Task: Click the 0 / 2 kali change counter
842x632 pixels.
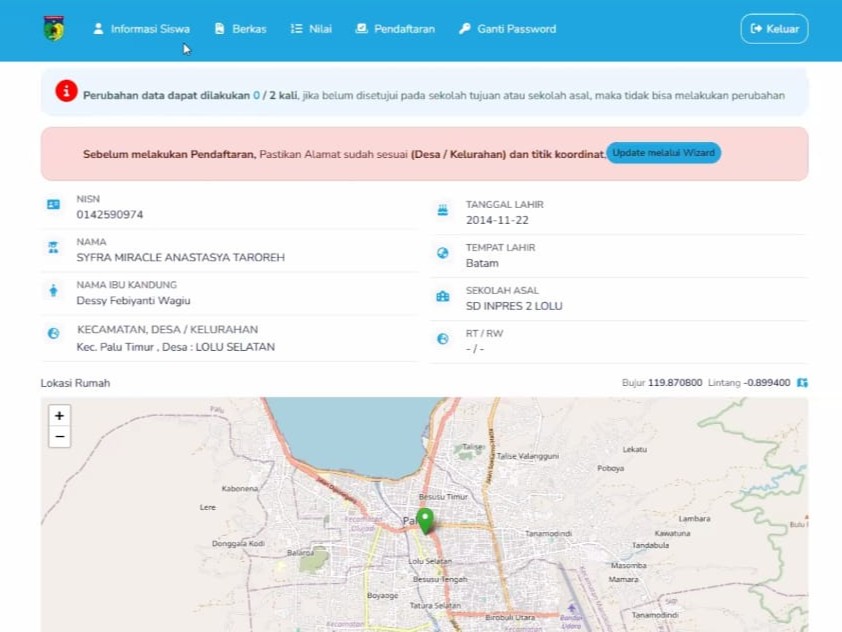Action: 275,96
